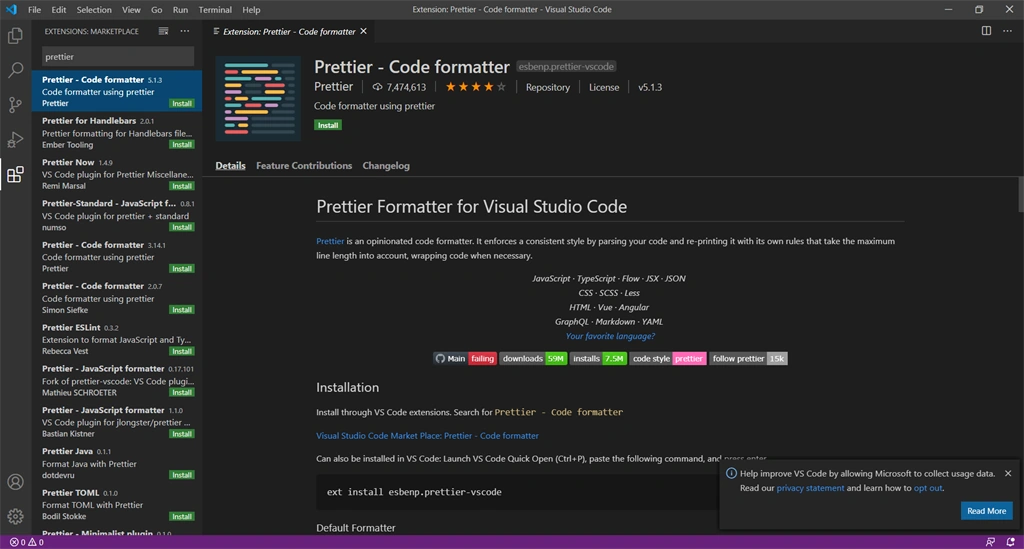Select Prettier - JavaScript formatter by Bastian Kistner

pyautogui.click(x=117, y=422)
